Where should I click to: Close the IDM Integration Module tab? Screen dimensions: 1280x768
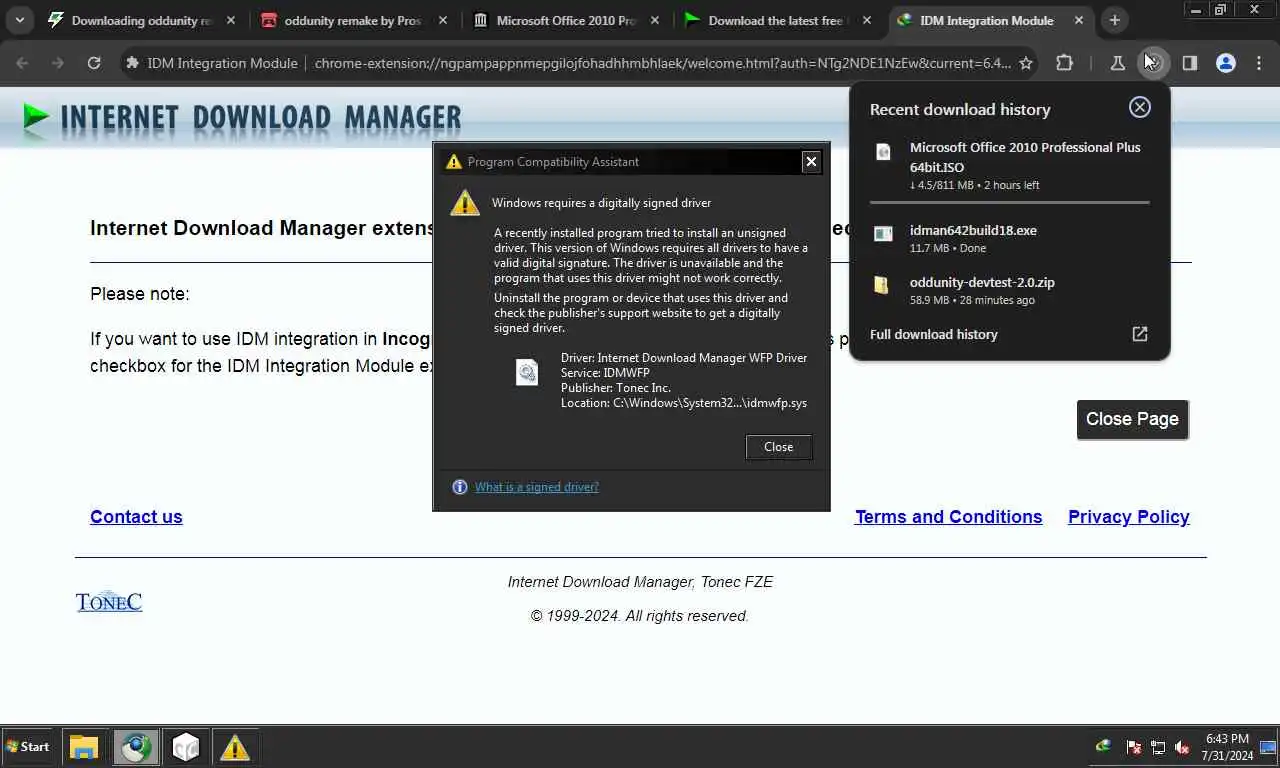point(1079,20)
